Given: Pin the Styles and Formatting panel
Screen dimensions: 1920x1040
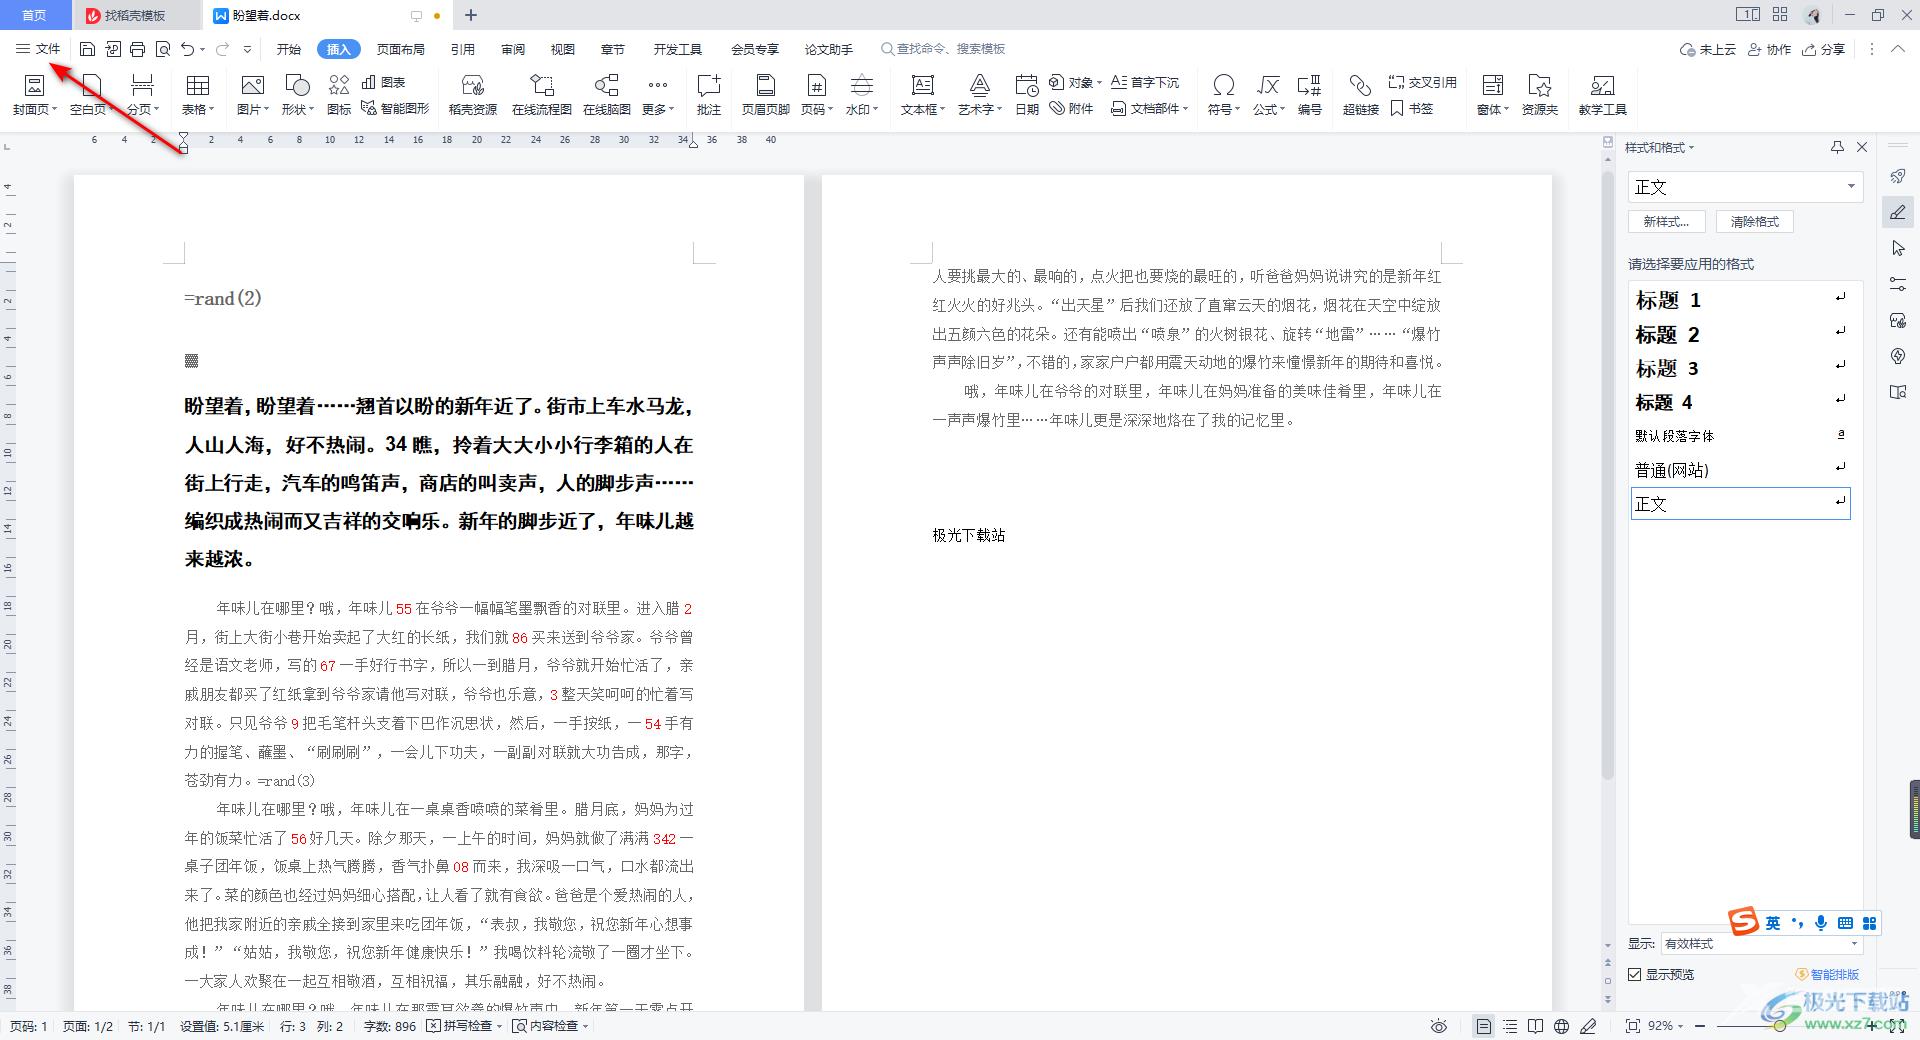Looking at the screenshot, I should pyautogui.click(x=1837, y=147).
